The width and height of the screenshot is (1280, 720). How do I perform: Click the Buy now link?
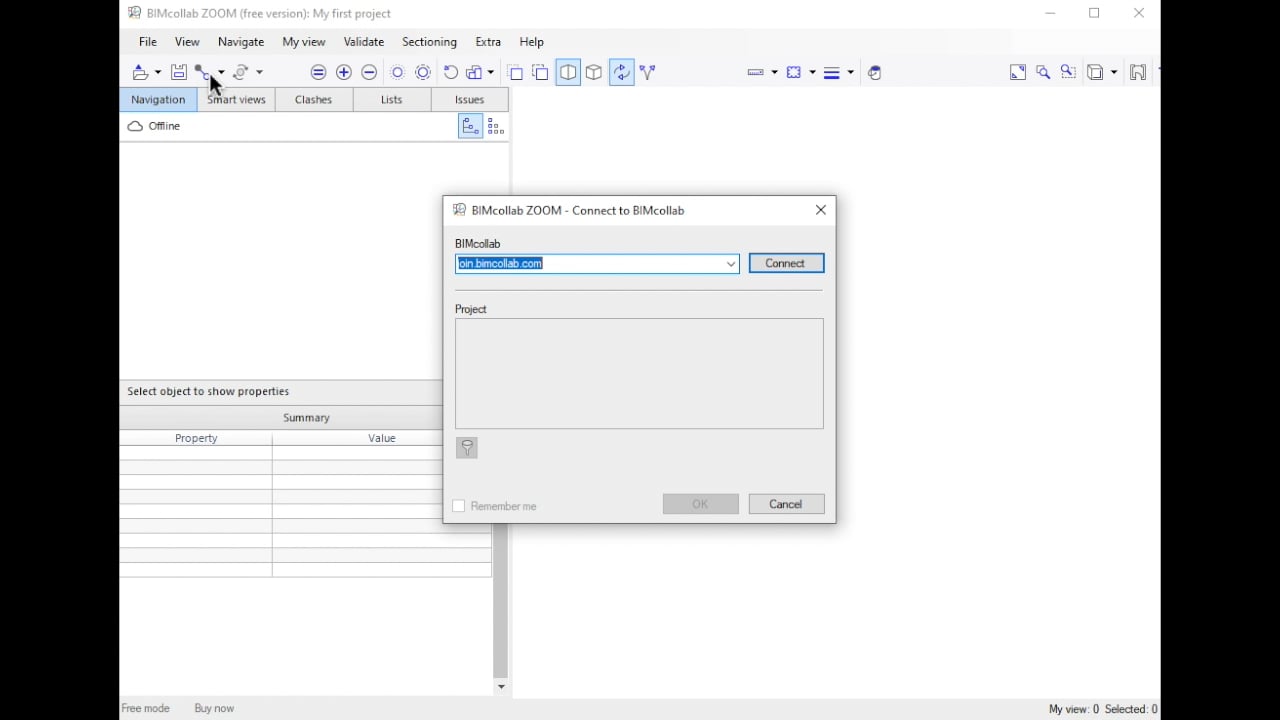coord(214,708)
